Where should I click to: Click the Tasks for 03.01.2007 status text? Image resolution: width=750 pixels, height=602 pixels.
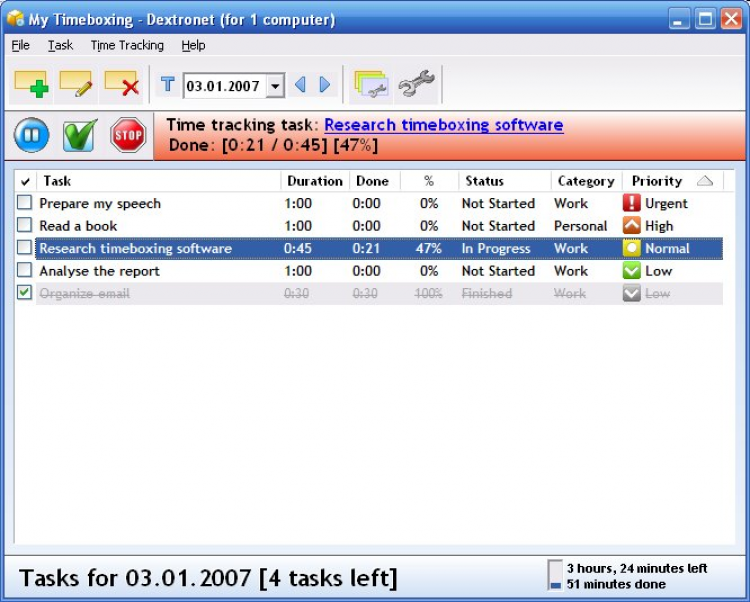(x=208, y=578)
